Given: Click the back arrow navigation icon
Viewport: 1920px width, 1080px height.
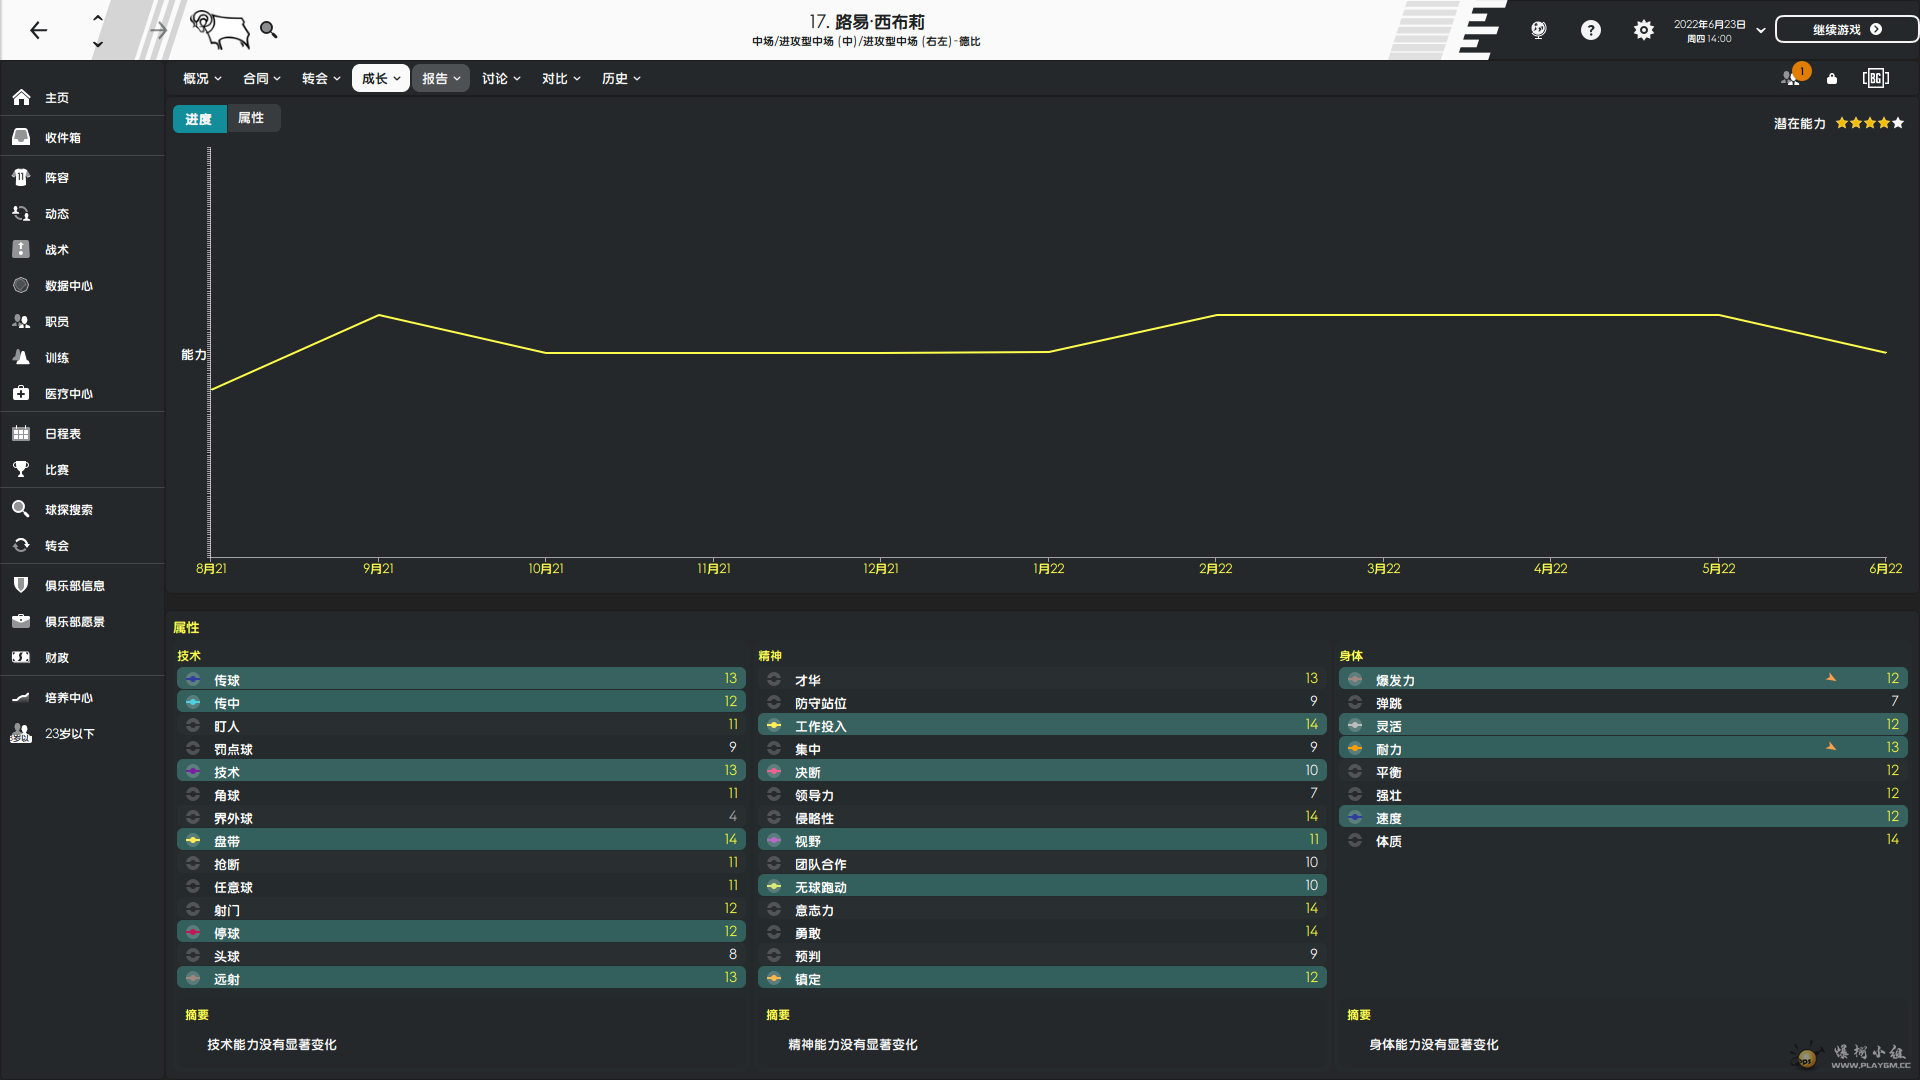Looking at the screenshot, I should pos(38,30).
